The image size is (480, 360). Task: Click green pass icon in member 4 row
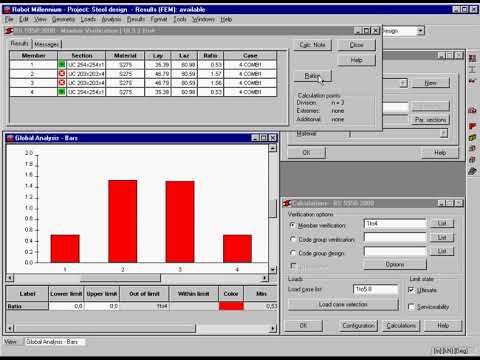click(x=62, y=92)
